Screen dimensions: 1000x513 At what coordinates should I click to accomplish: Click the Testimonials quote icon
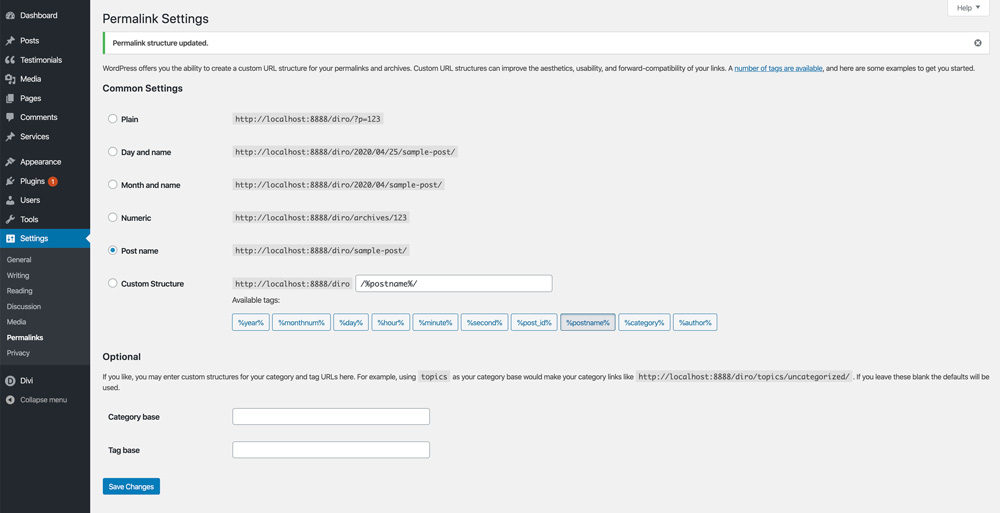coord(10,60)
